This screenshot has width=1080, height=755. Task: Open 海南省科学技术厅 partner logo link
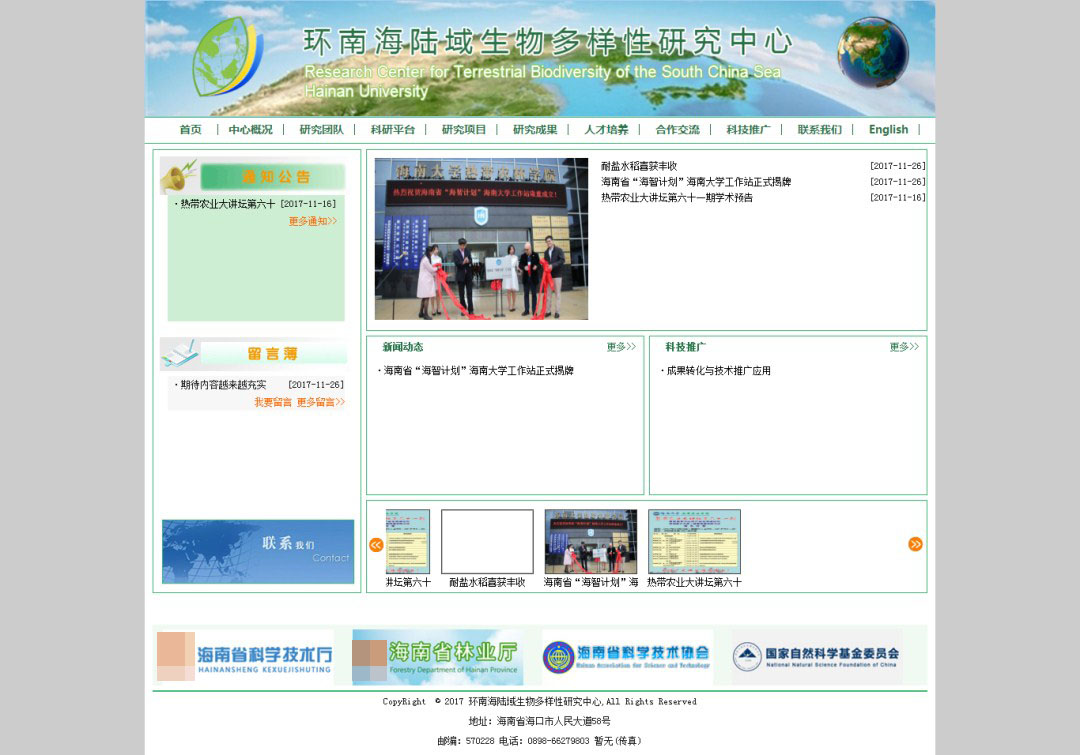tap(244, 657)
